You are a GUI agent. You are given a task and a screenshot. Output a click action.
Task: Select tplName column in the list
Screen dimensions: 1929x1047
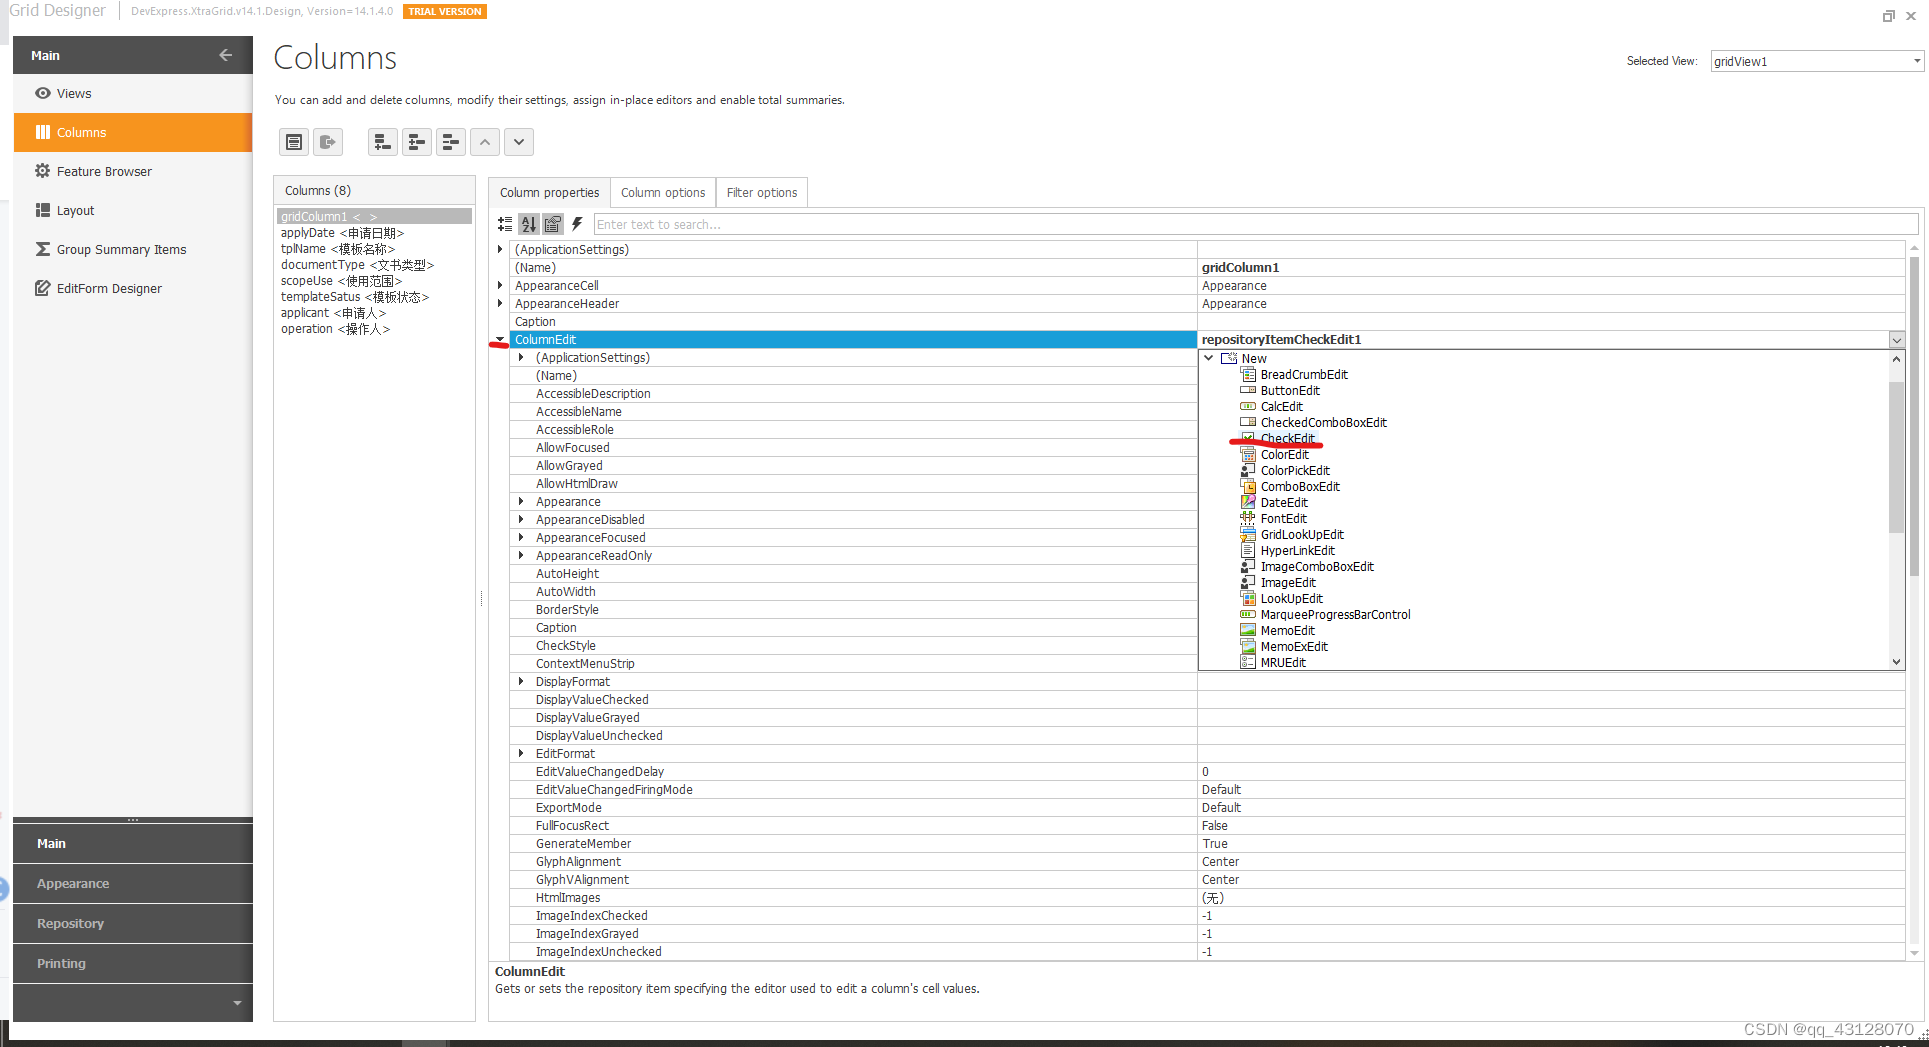point(338,249)
